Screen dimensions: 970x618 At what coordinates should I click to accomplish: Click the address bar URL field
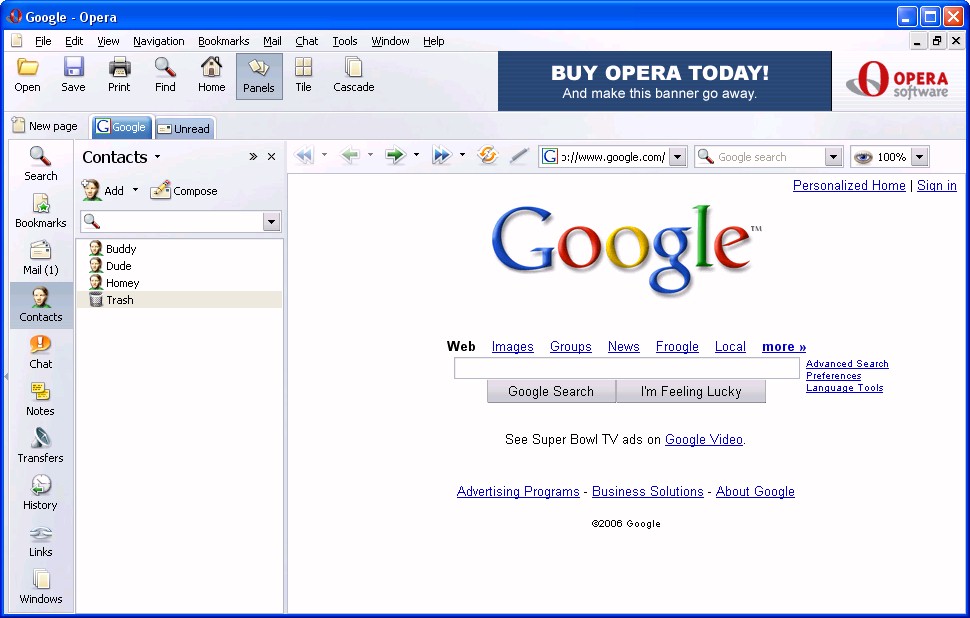(x=612, y=157)
